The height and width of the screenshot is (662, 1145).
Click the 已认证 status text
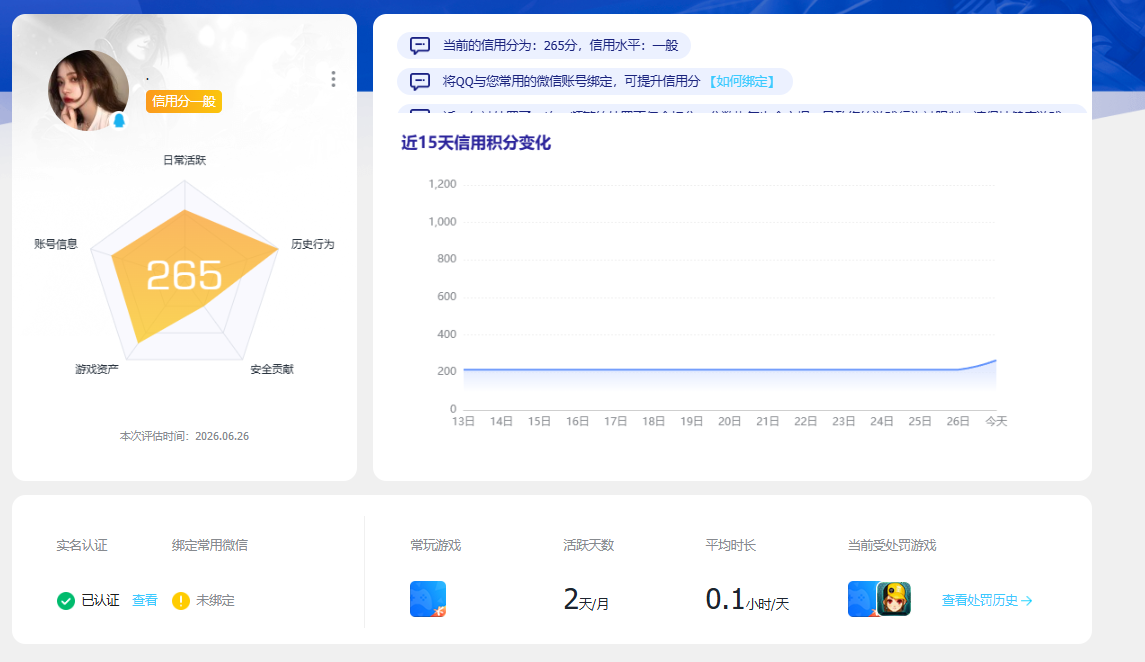[100, 600]
